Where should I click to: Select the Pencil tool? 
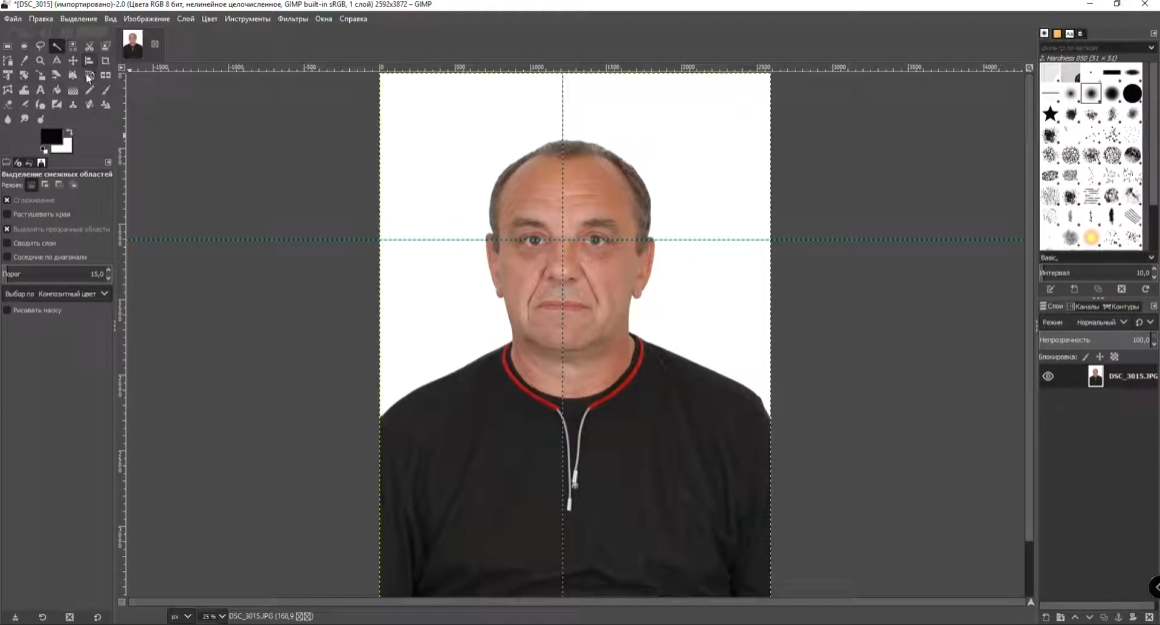tap(89, 89)
